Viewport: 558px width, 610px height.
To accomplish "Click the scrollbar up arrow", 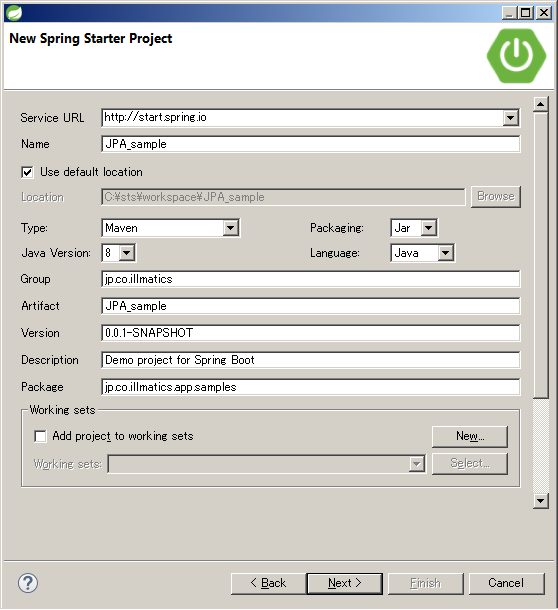I will click(x=540, y=104).
